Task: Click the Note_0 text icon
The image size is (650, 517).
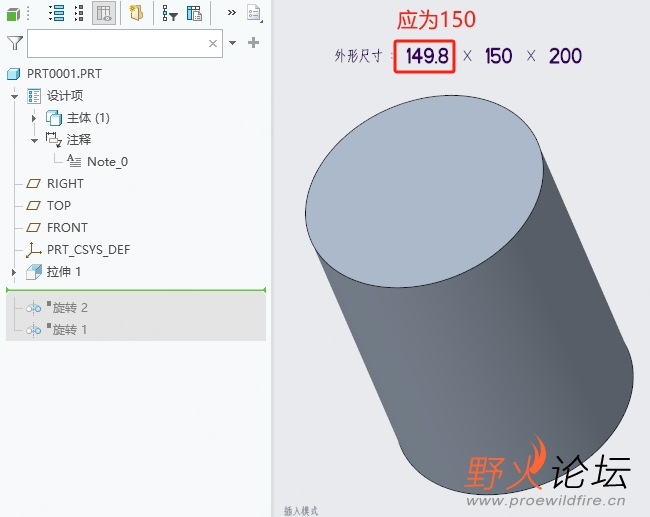Action: pos(74,161)
